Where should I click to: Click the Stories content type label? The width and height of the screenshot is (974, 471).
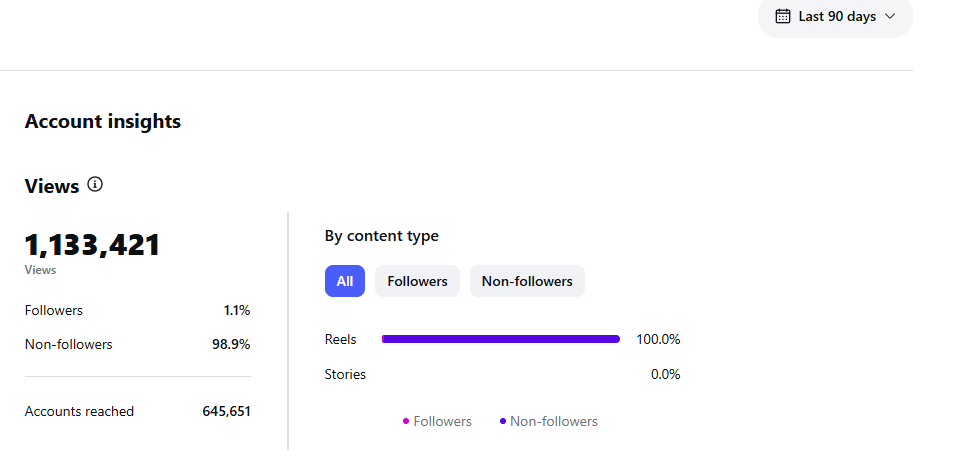(x=345, y=374)
